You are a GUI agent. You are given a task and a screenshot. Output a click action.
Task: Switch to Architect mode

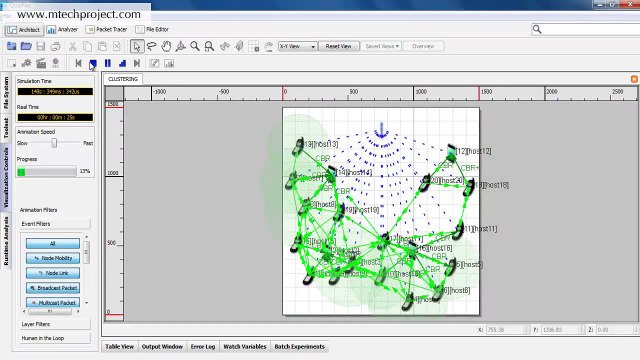pyautogui.click(x=24, y=30)
